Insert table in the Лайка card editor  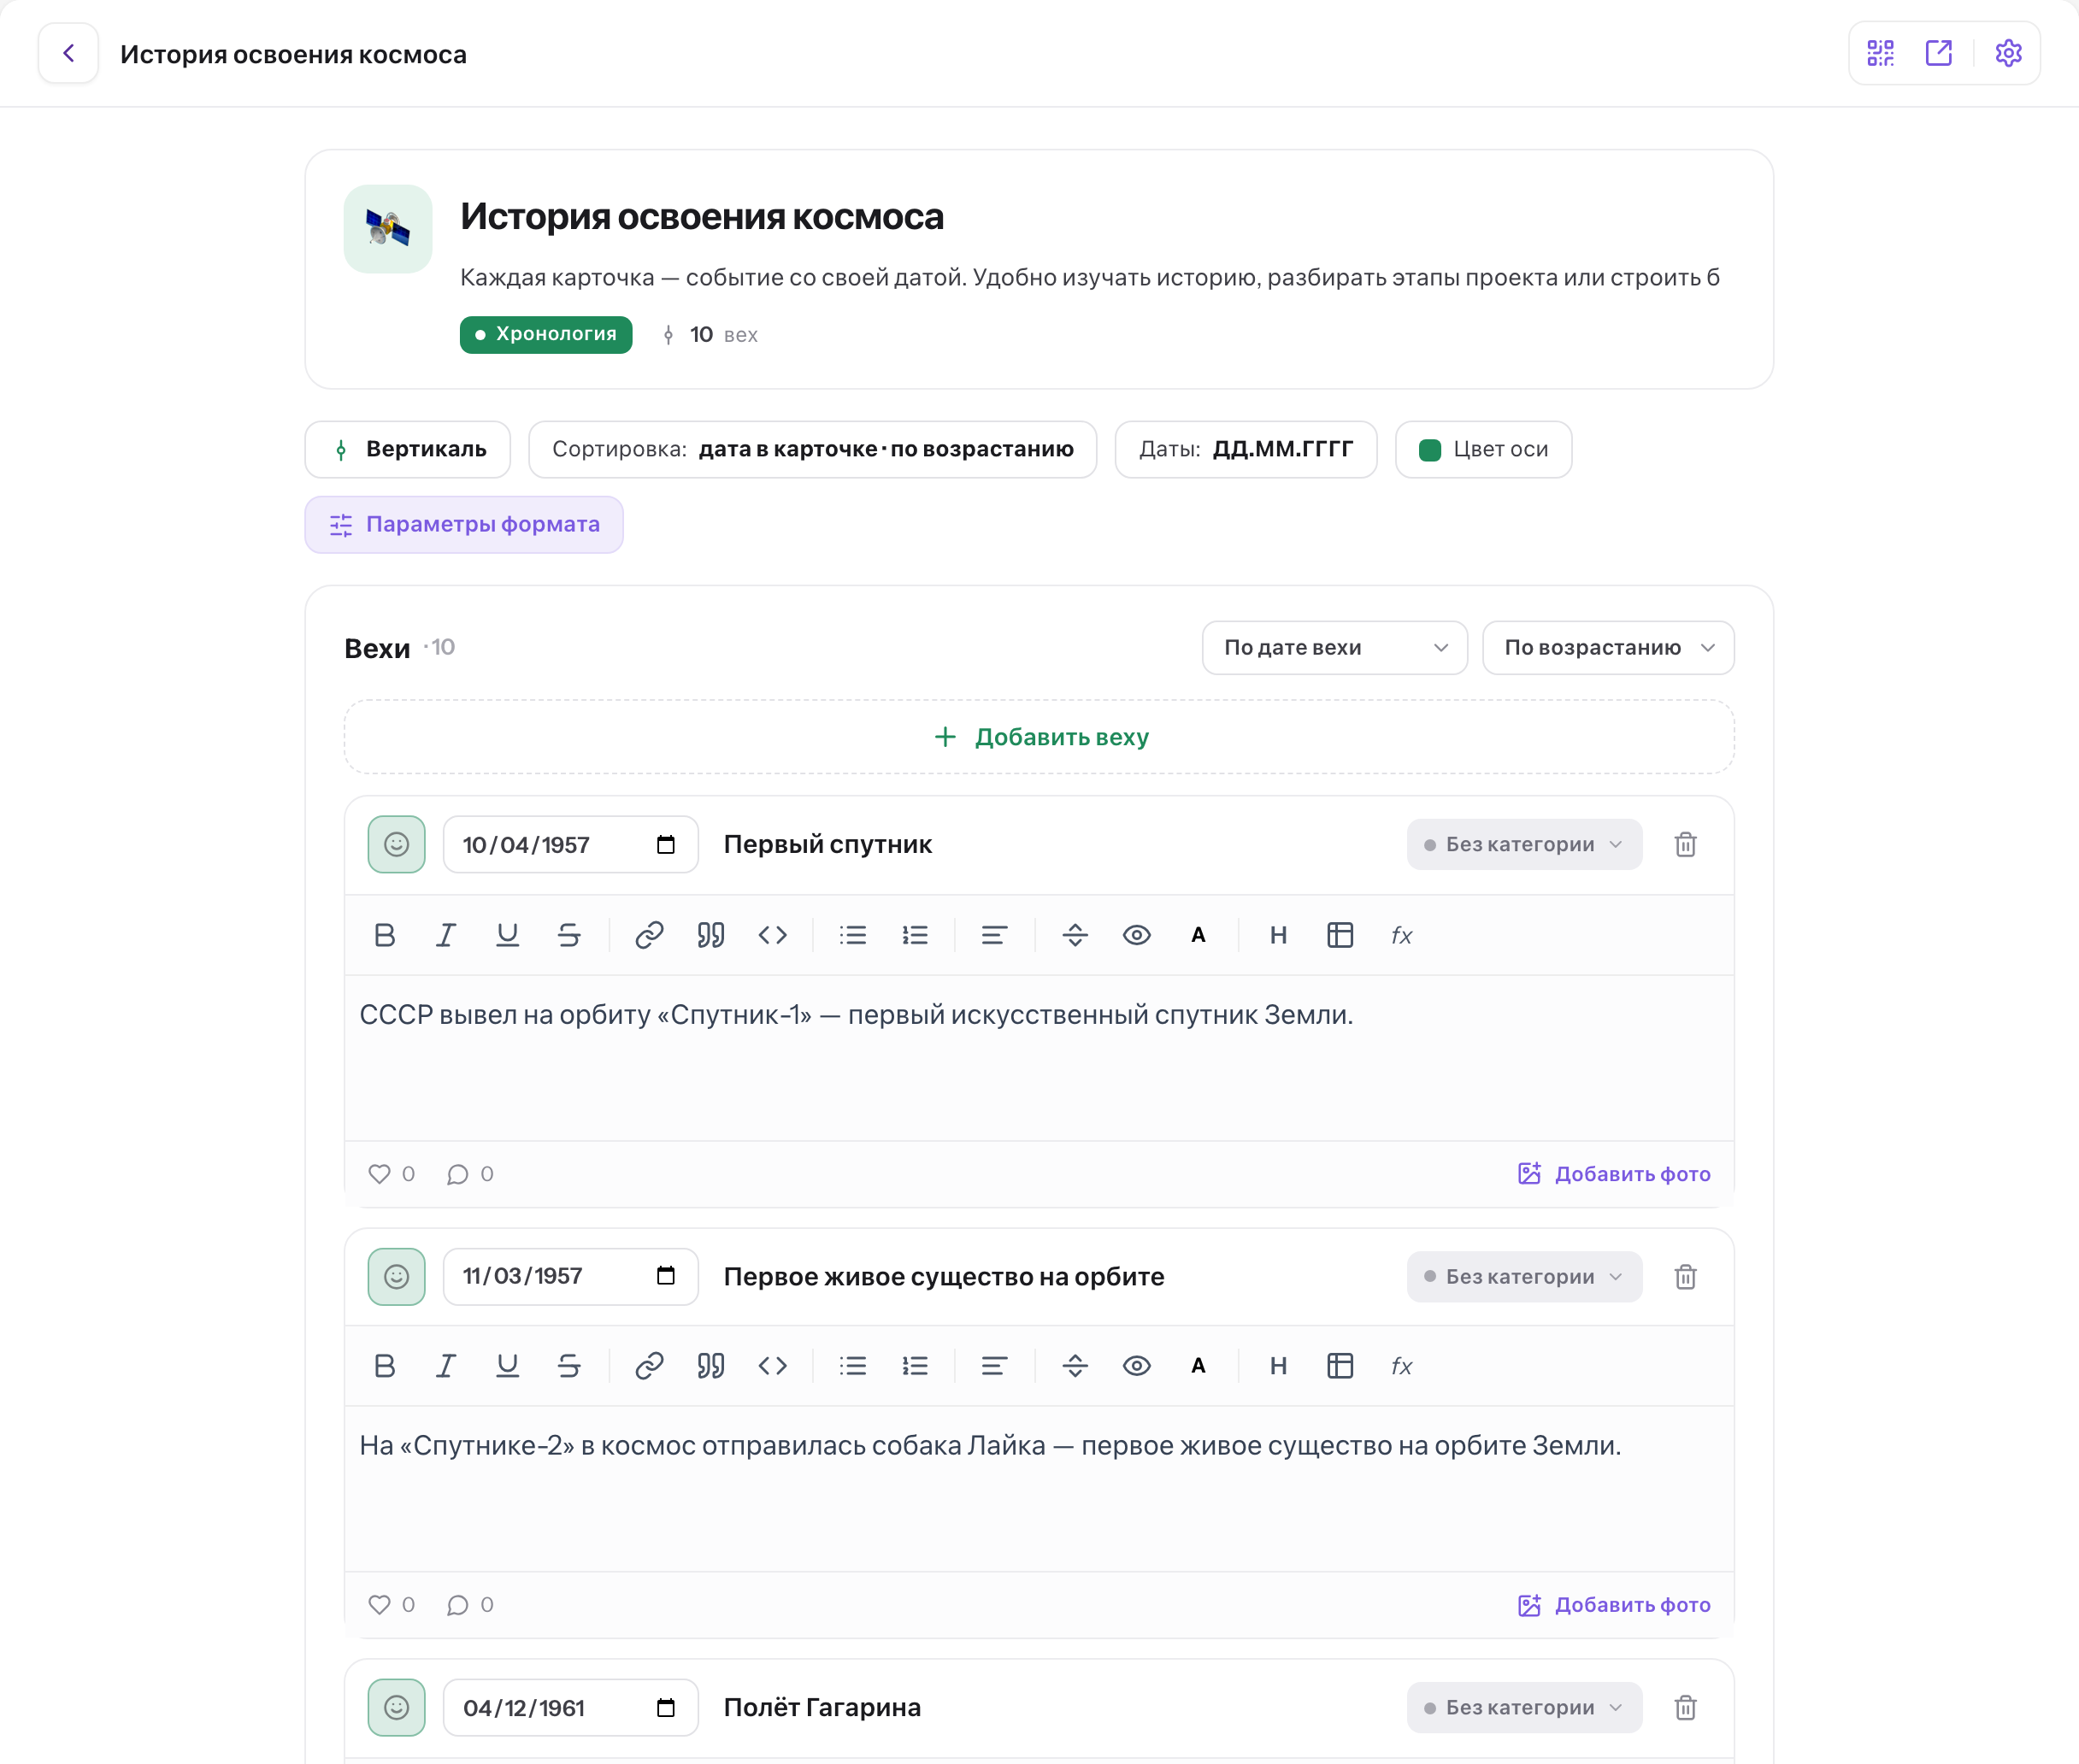[x=1340, y=1366]
